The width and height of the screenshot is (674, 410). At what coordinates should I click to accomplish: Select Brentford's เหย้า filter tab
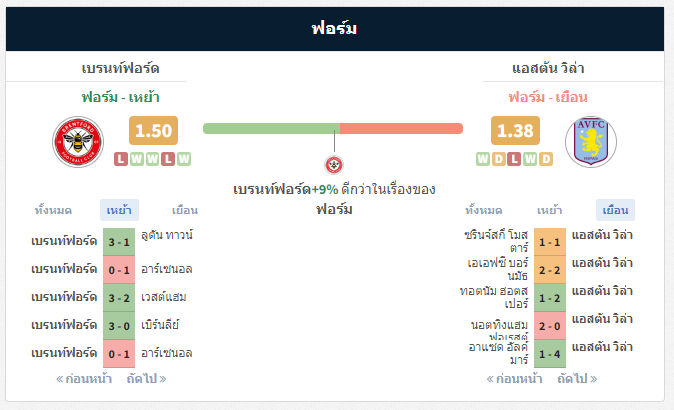[x=119, y=210]
